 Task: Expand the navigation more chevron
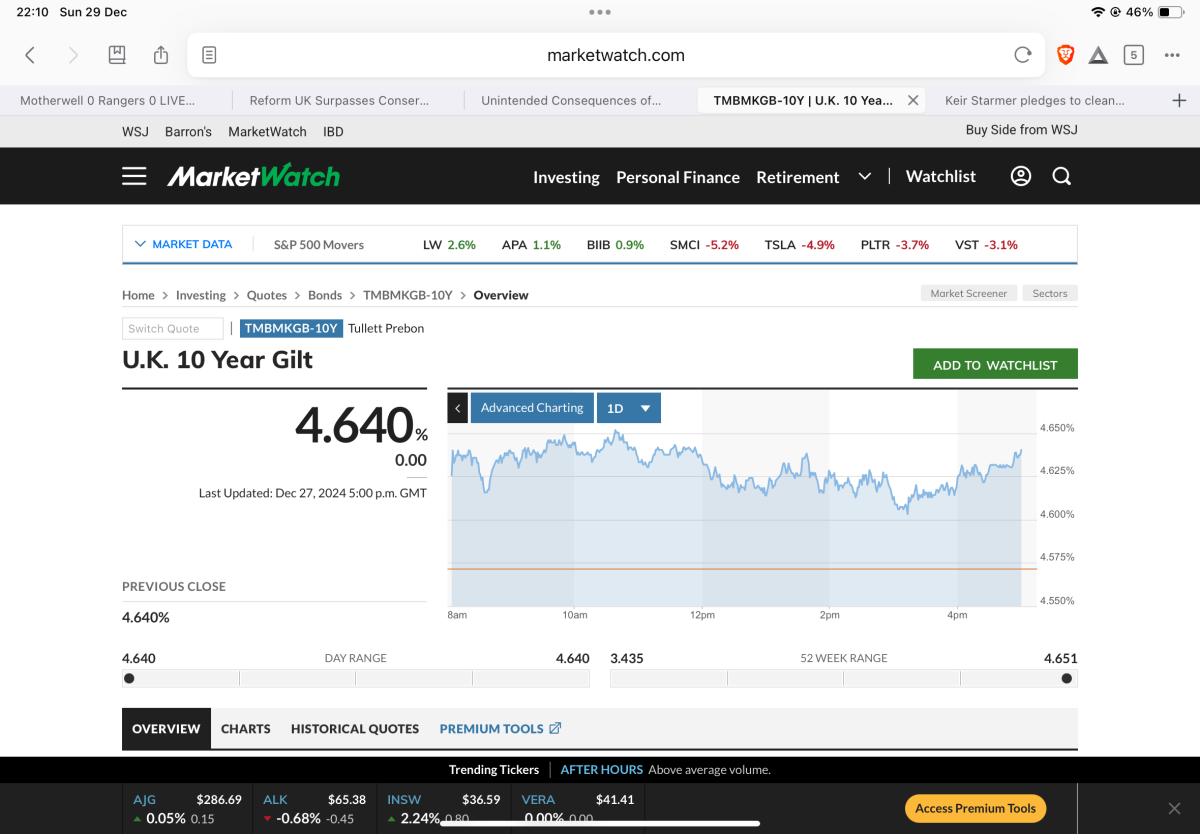865,177
